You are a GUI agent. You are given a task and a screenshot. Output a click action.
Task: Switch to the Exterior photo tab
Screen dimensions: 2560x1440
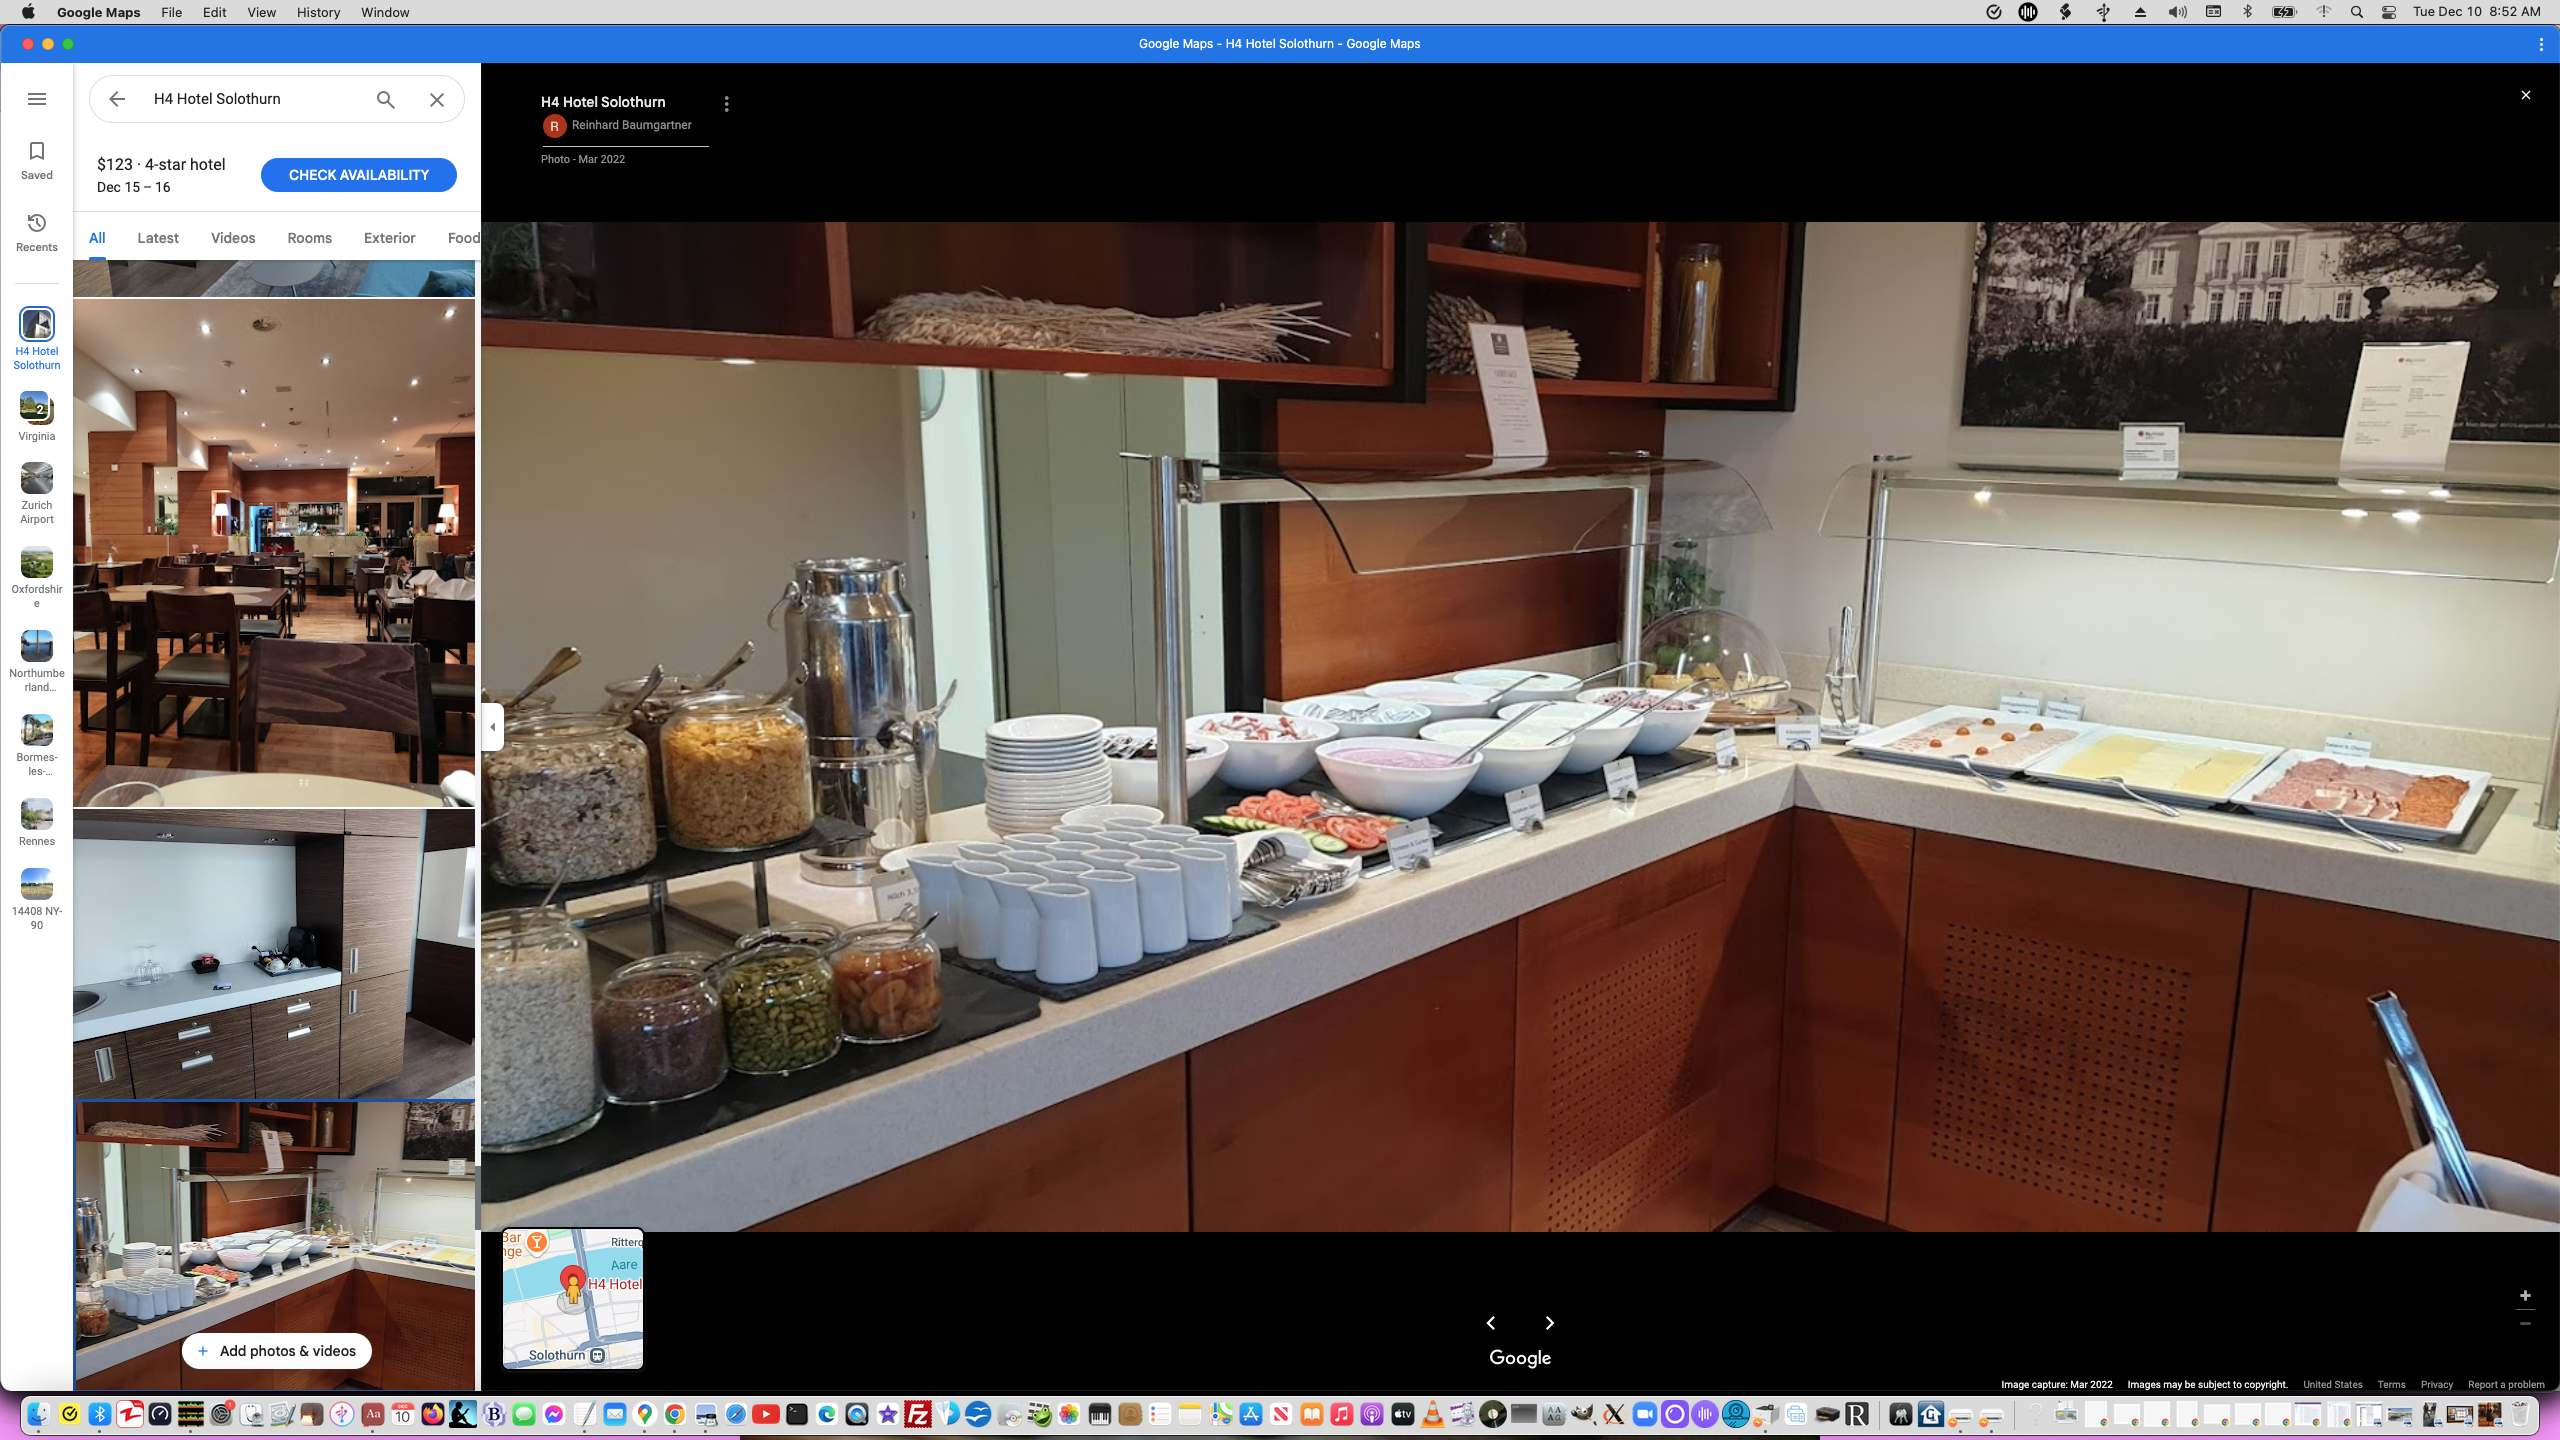pyautogui.click(x=389, y=238)
